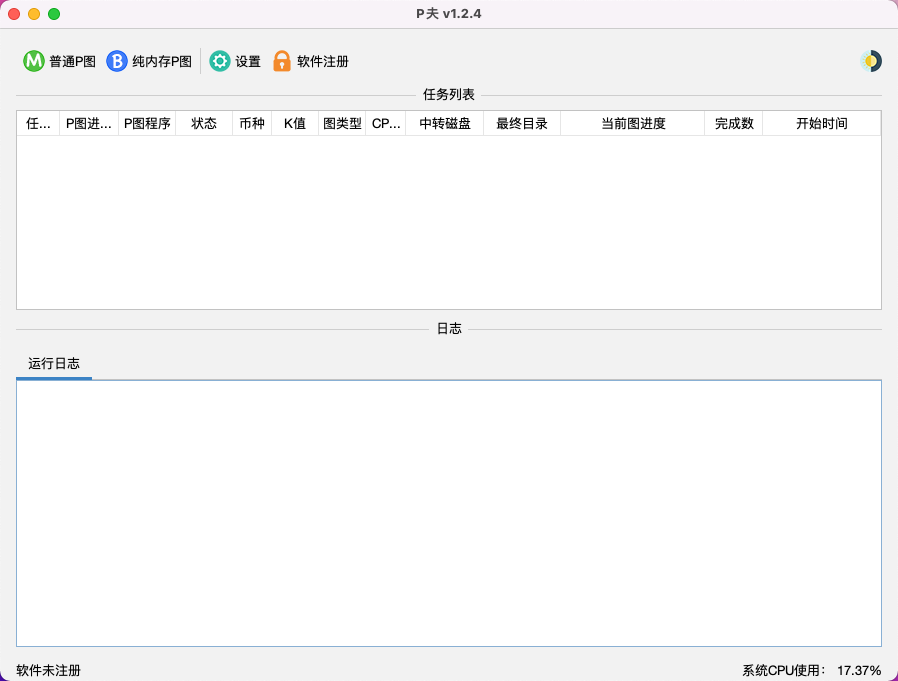
Task: Click the 设置 toolbar label
Action: click(248, 62)
